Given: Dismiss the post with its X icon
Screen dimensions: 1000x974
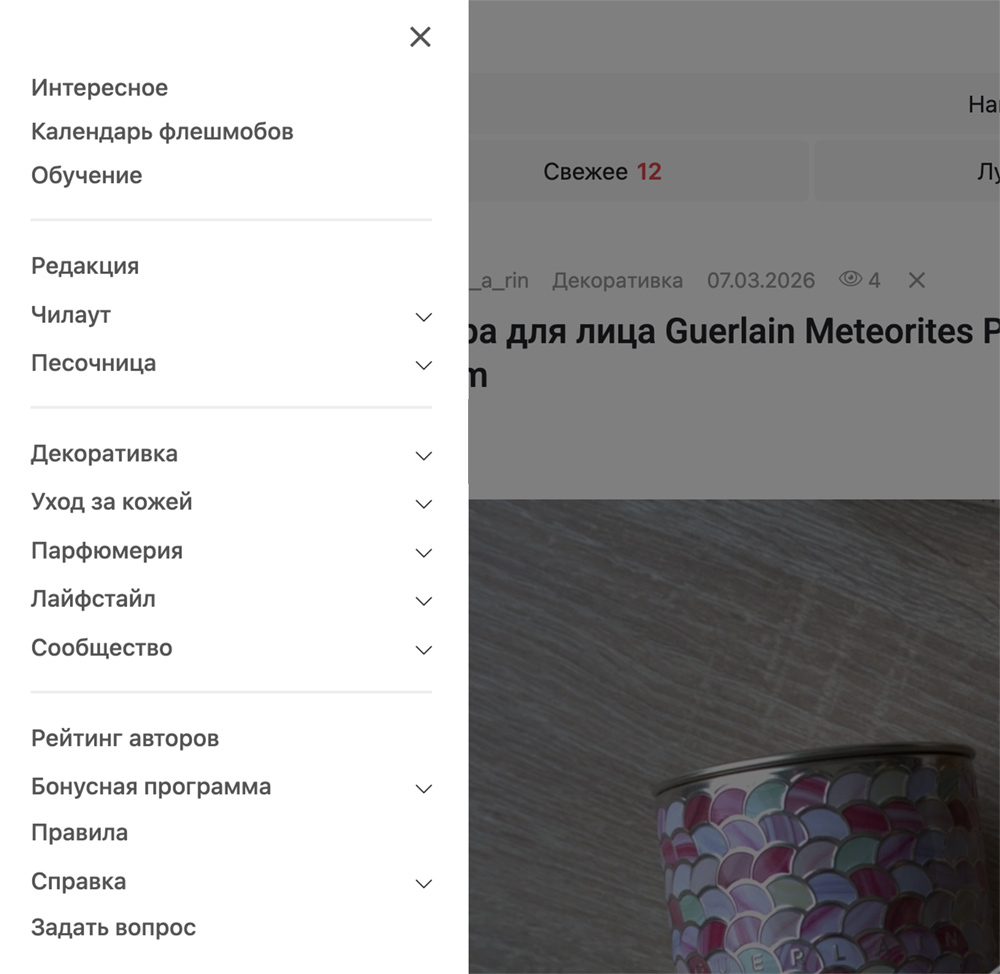Looking at the screenshot, I should [916, 280].
